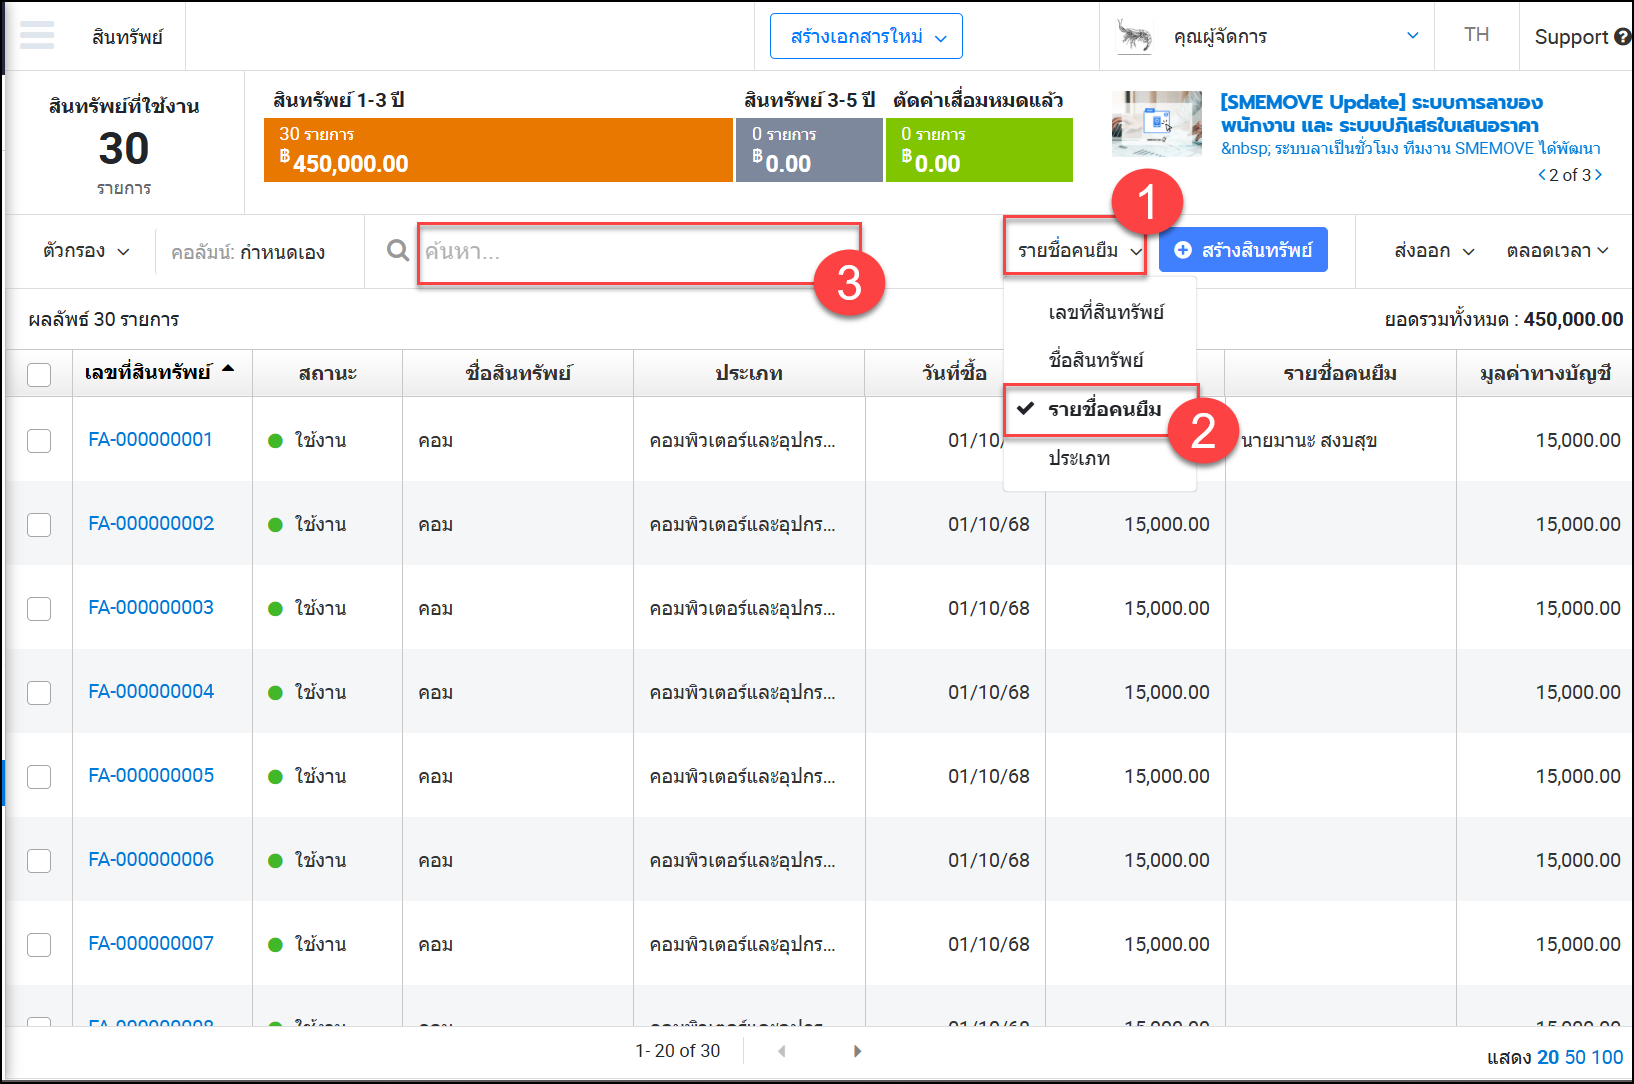The image size is (1634, 1084).
Task: Click the Support help icon
Action: pyautogui.click(x=1622, y=37)
